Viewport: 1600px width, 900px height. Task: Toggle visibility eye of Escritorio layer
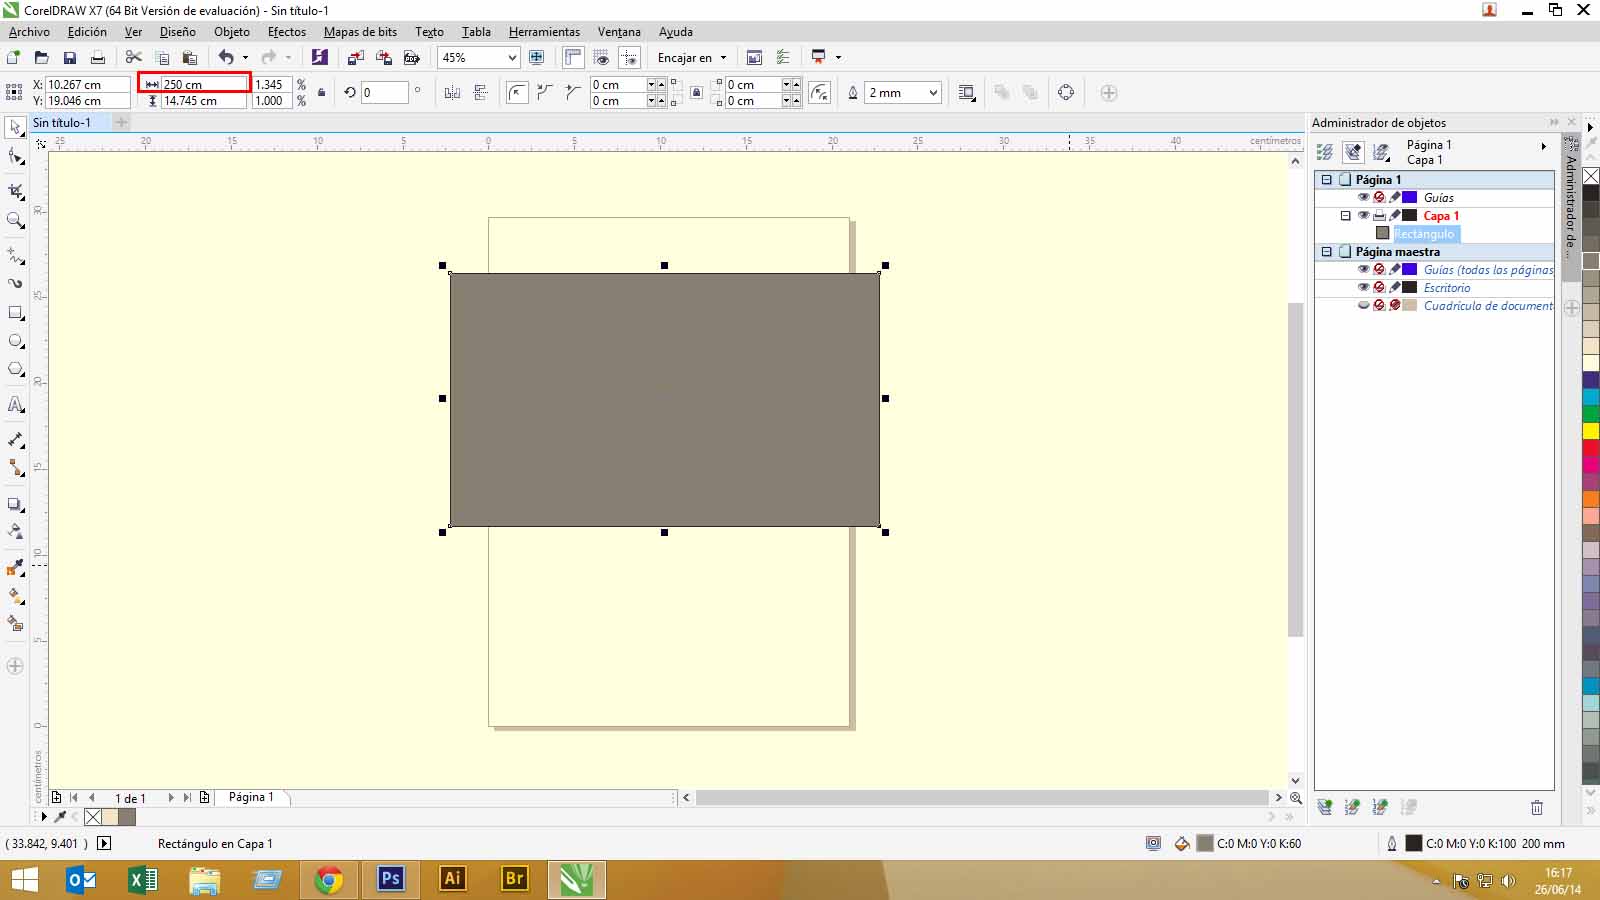(x=1363, y=288)
